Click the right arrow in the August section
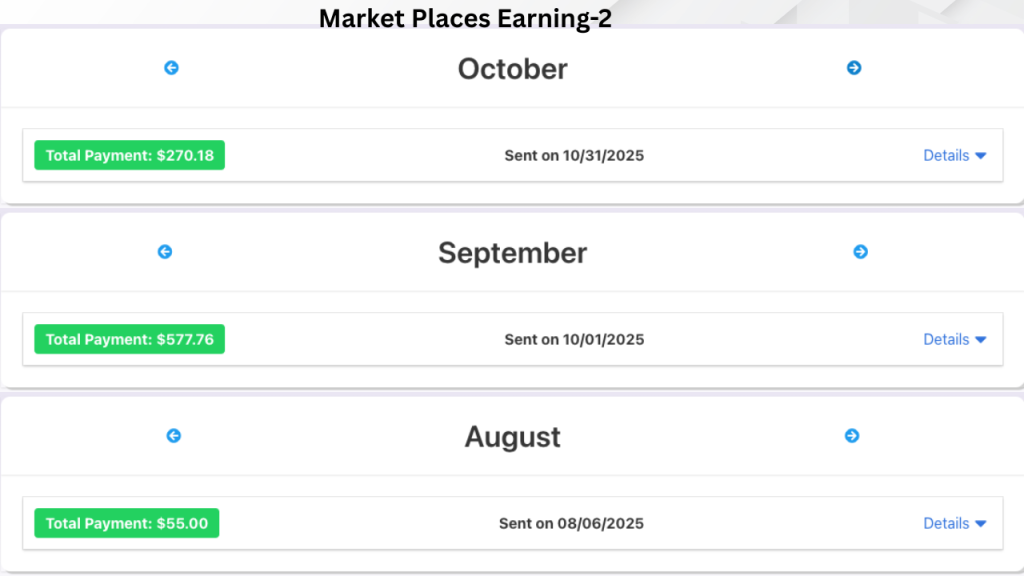Viewport: 1024px width, 576px height. click(854, 436)
